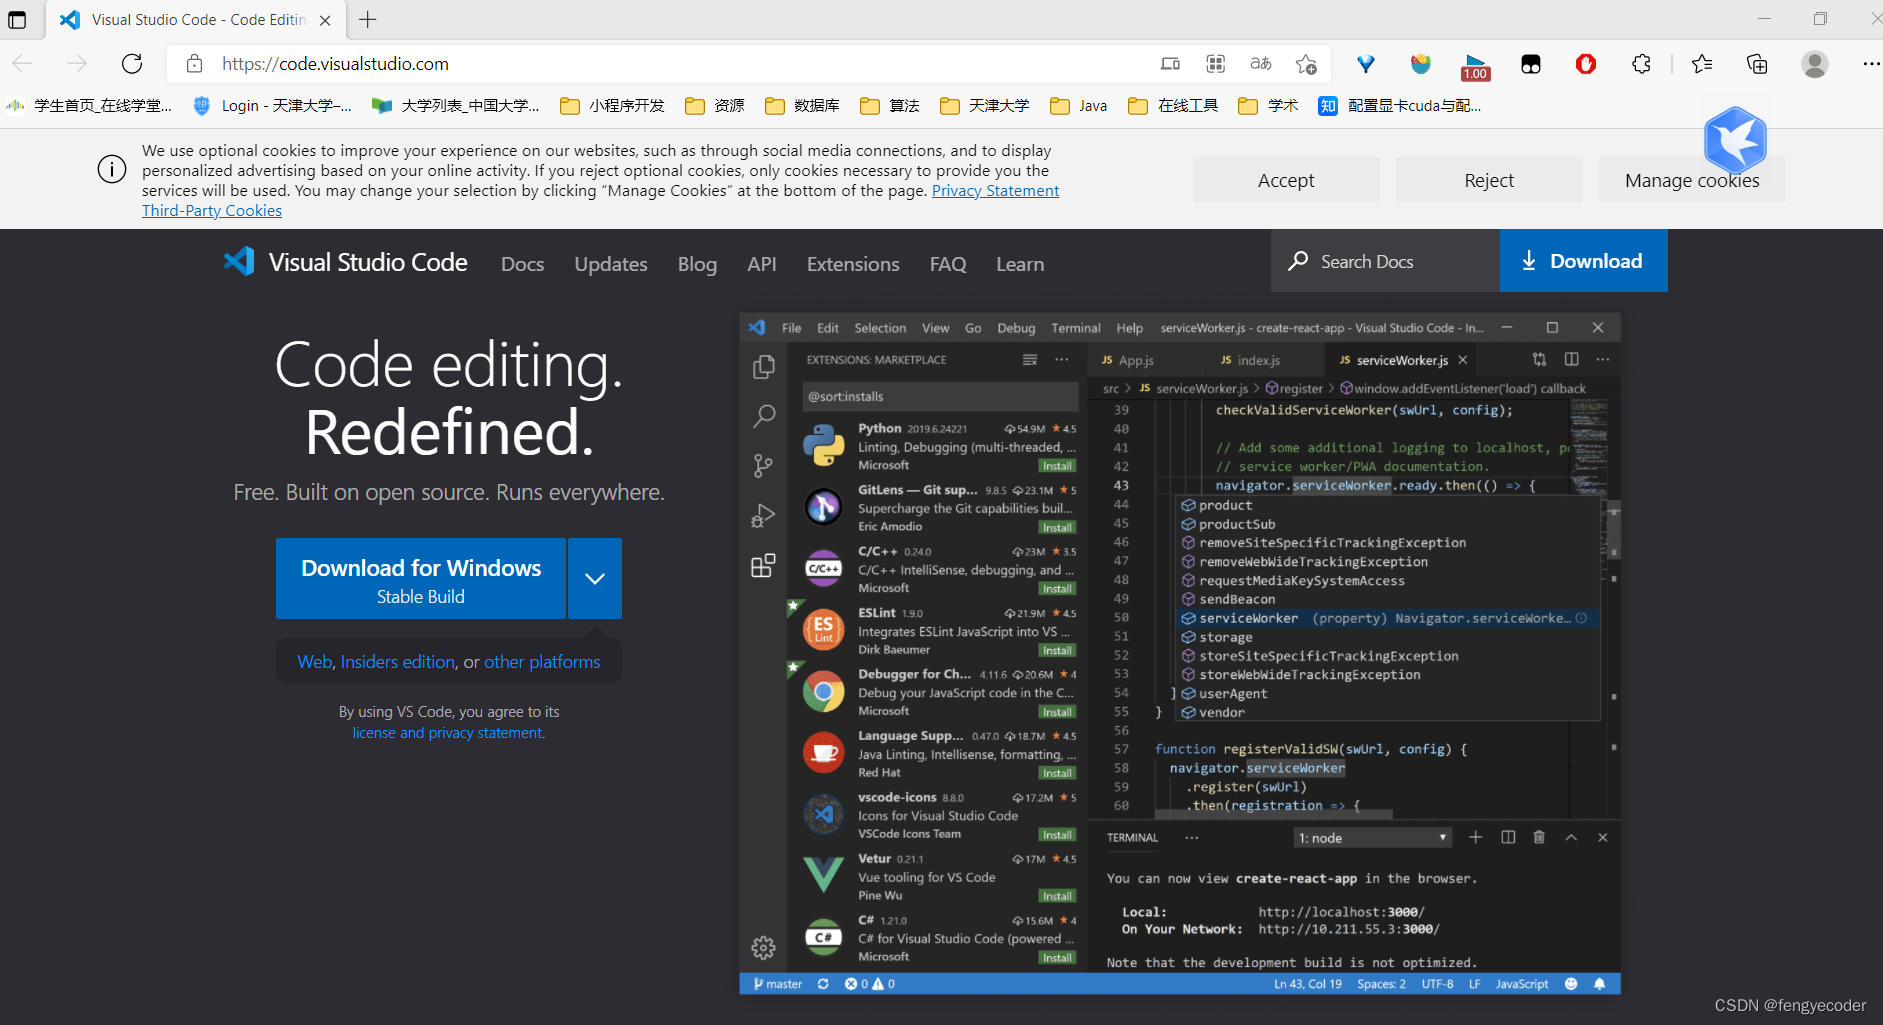The width and height of the screenshot is (1883, 1025).
Task: Open the 资源 bookmark folder
Action: point(715,106)
